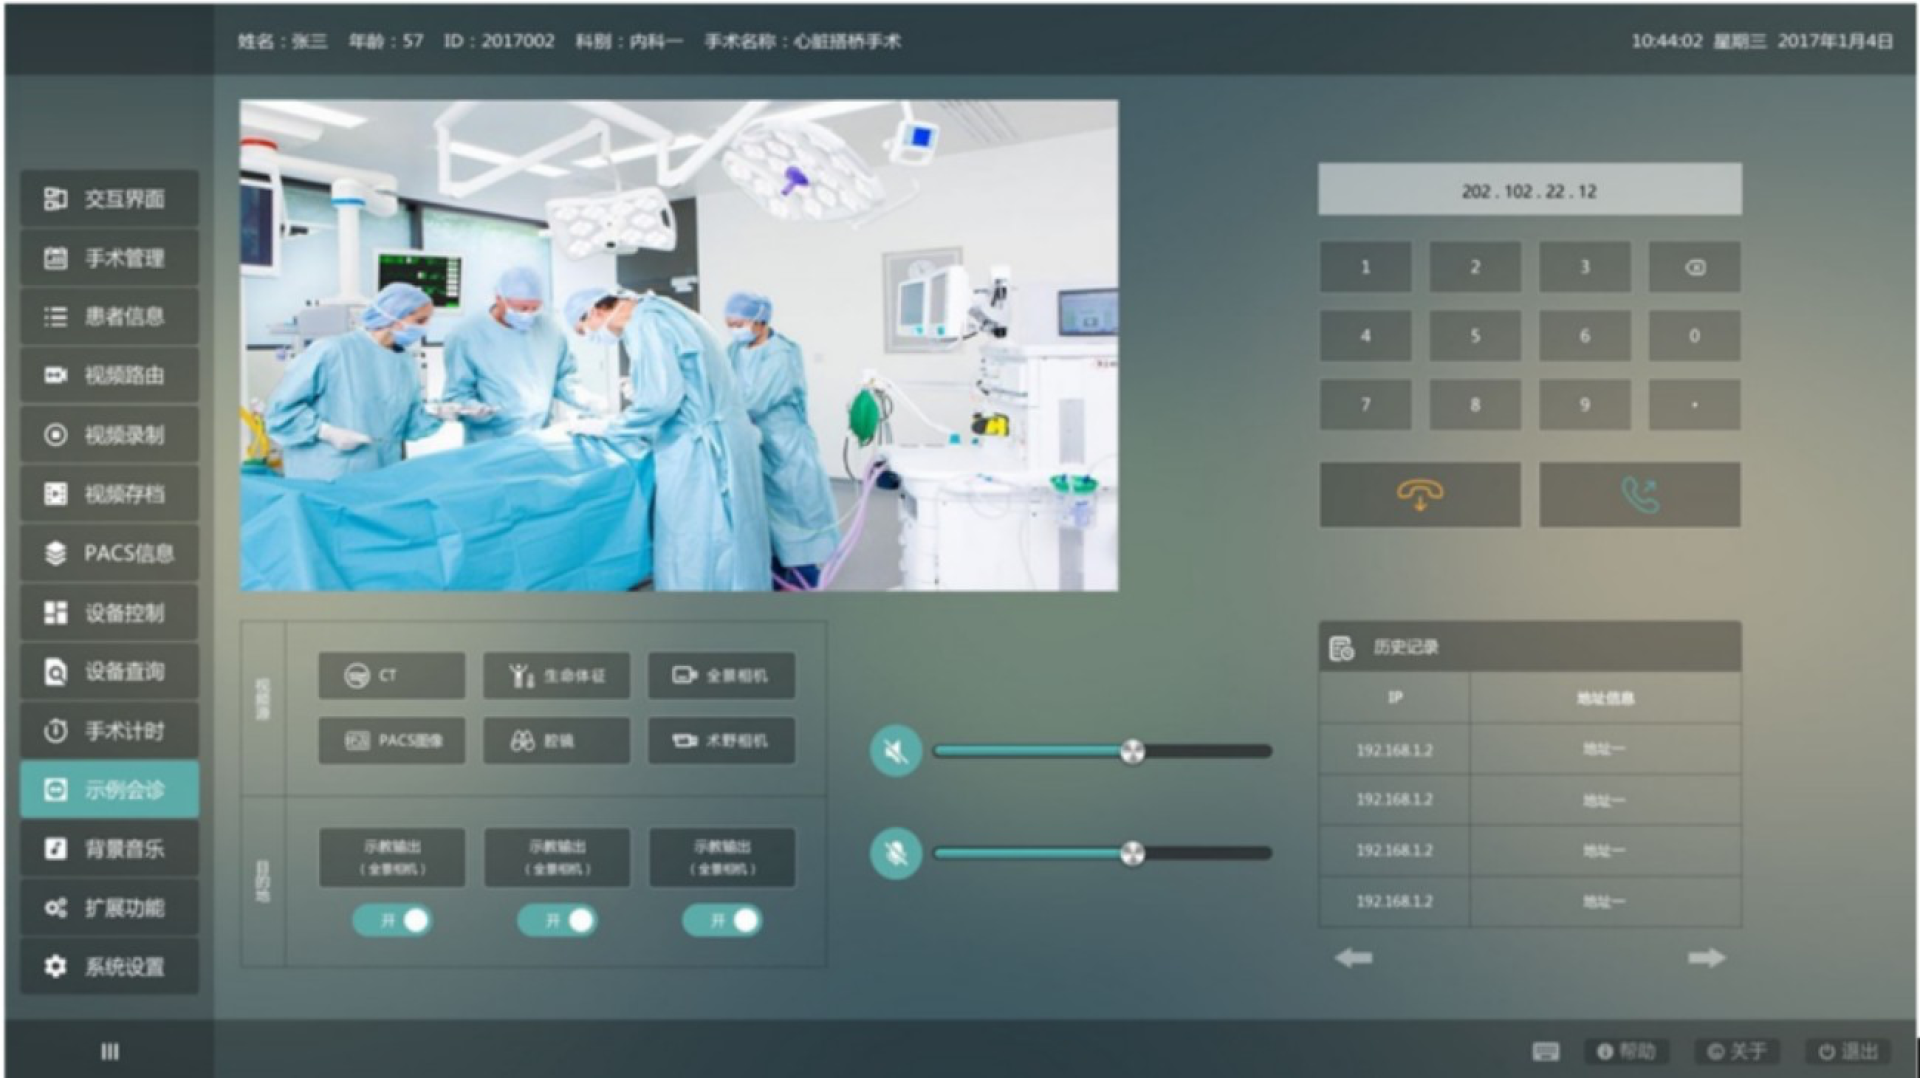Toggle the middle 示教输出 switch
The height and width of the screenshot is (1078, 1920).
557,920
